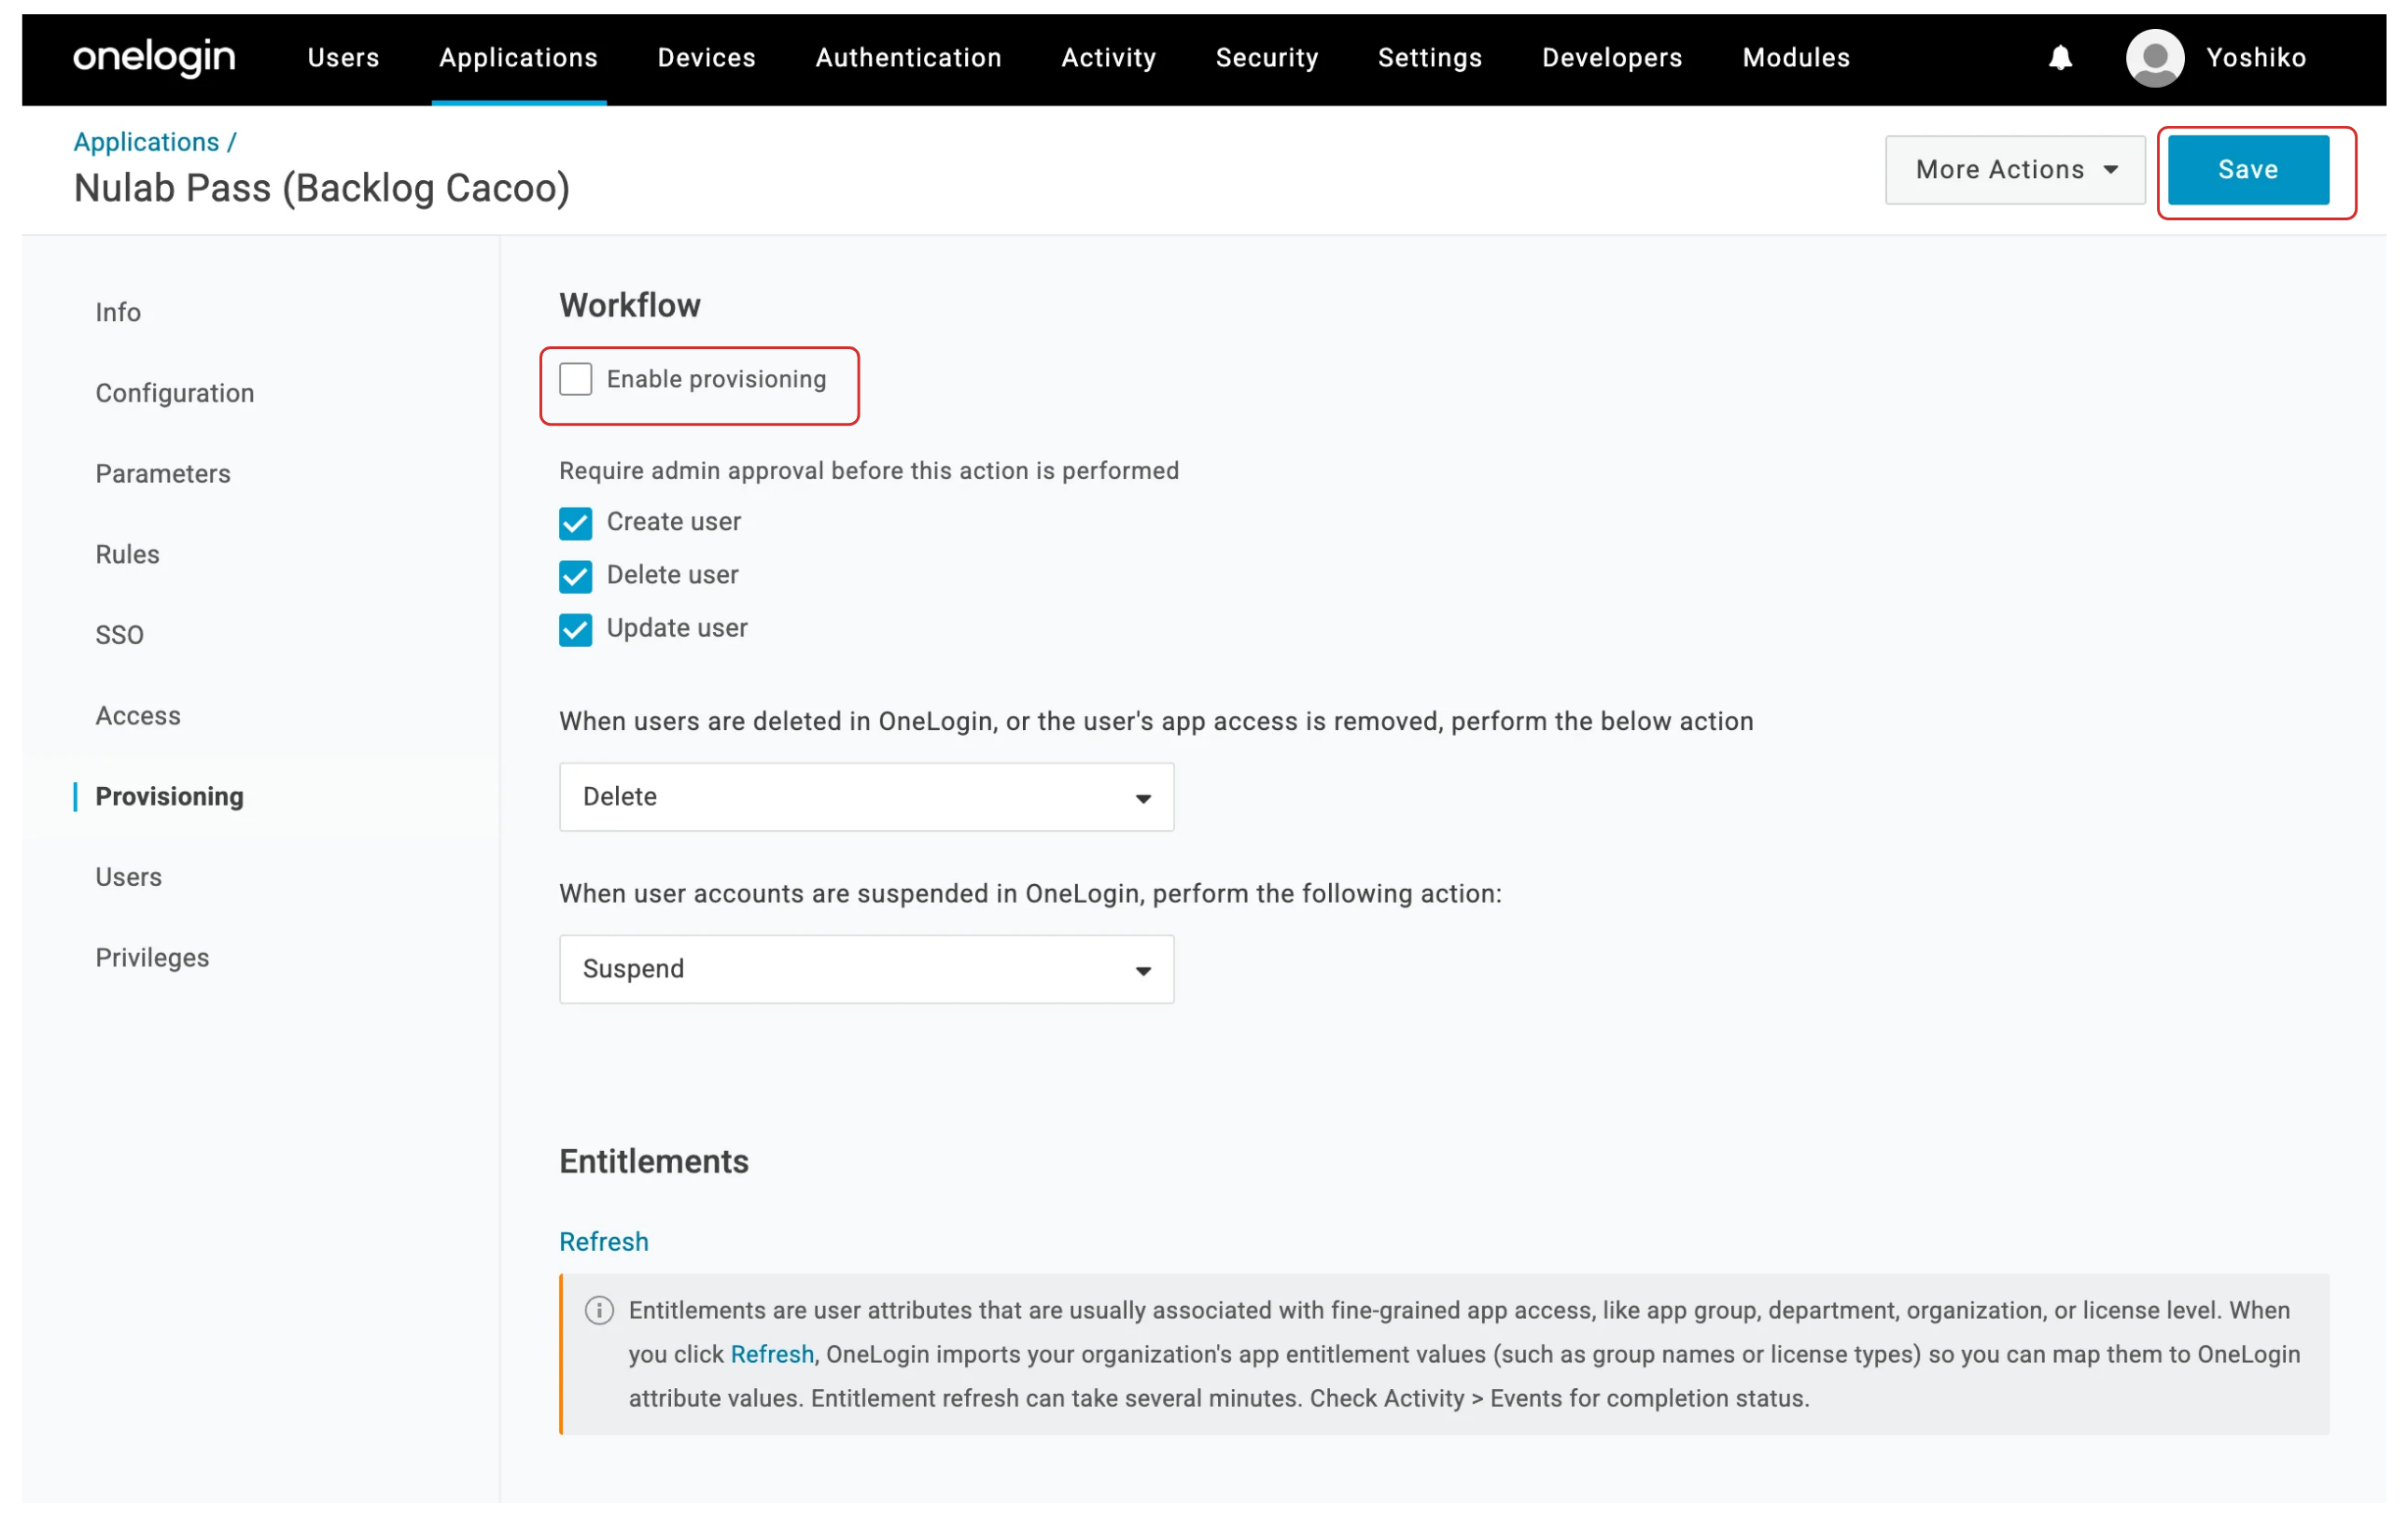Click the OneLogin logo
This screenshot has width=2408, height=1516.
(x=154, y=58)
